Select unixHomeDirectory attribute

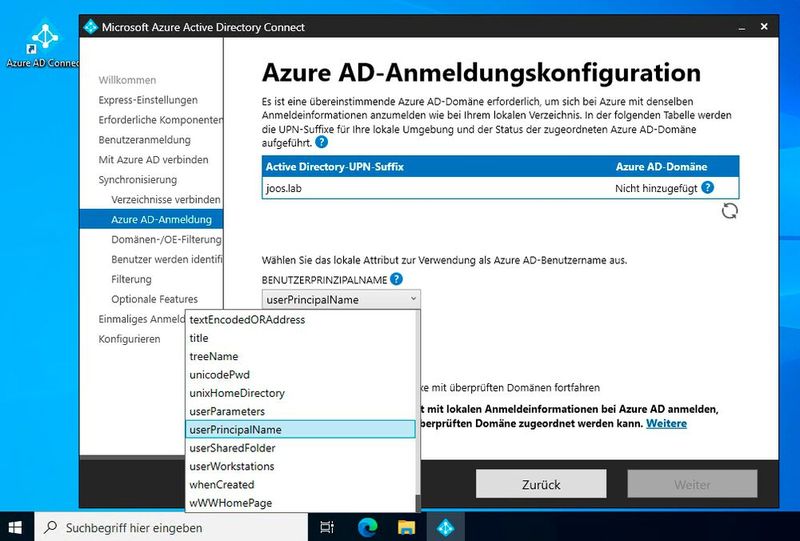click(301, 393)
